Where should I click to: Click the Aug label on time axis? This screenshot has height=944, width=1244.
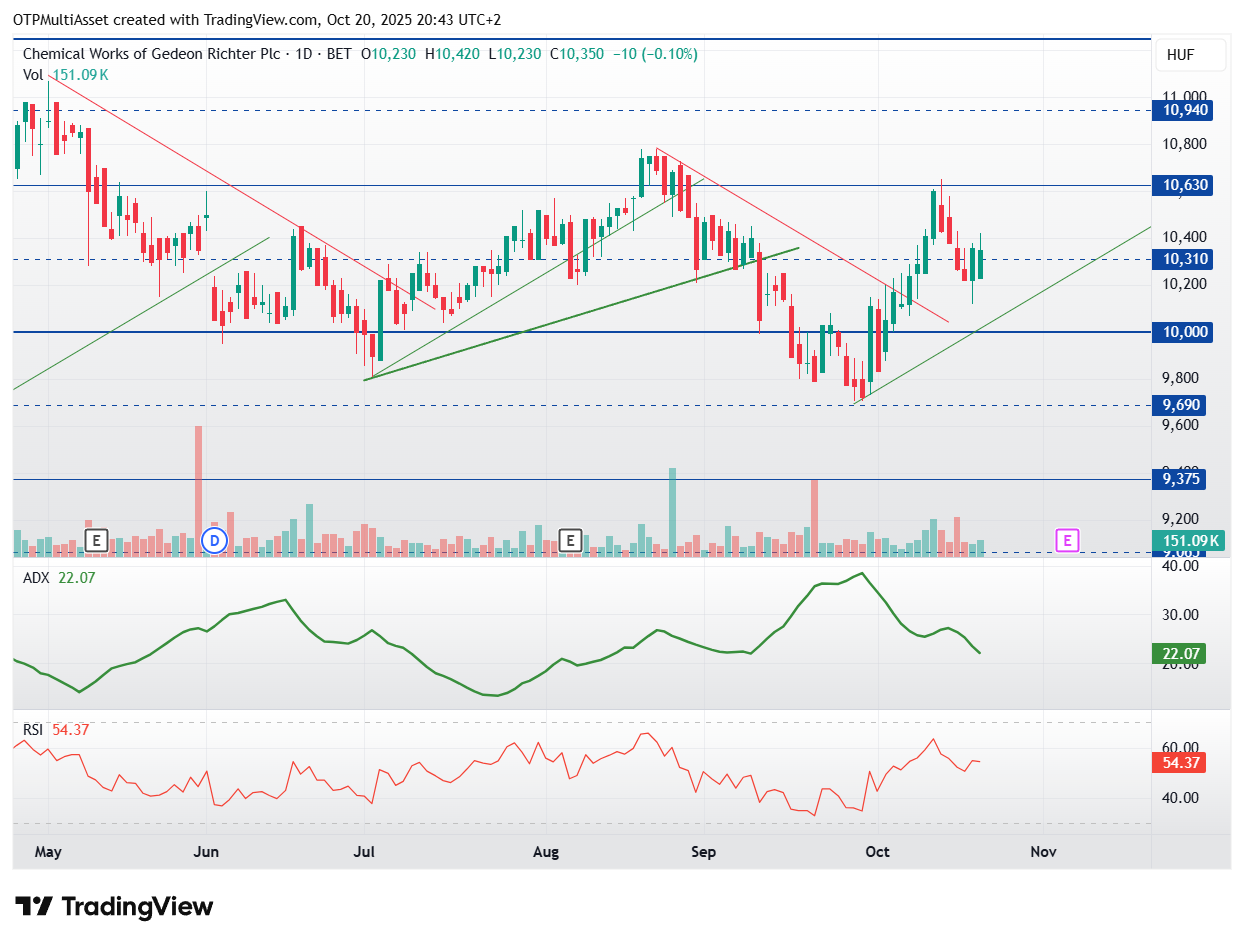pyautogui.click(x=545, y=852)
